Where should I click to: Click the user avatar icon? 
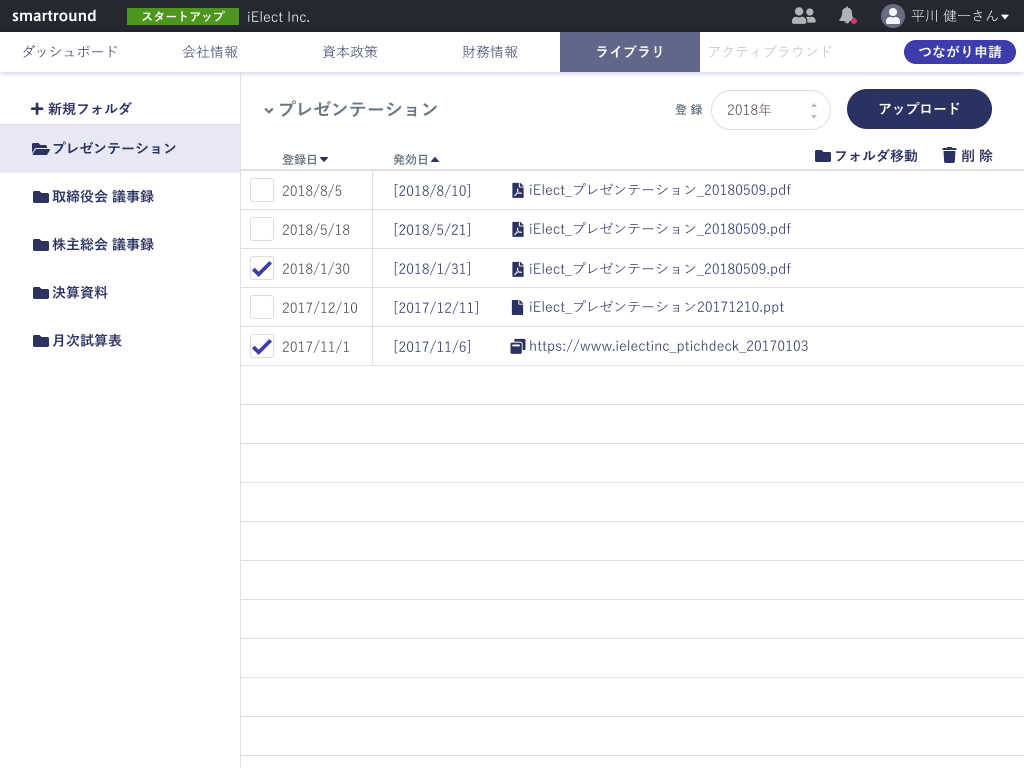(892, 16)
